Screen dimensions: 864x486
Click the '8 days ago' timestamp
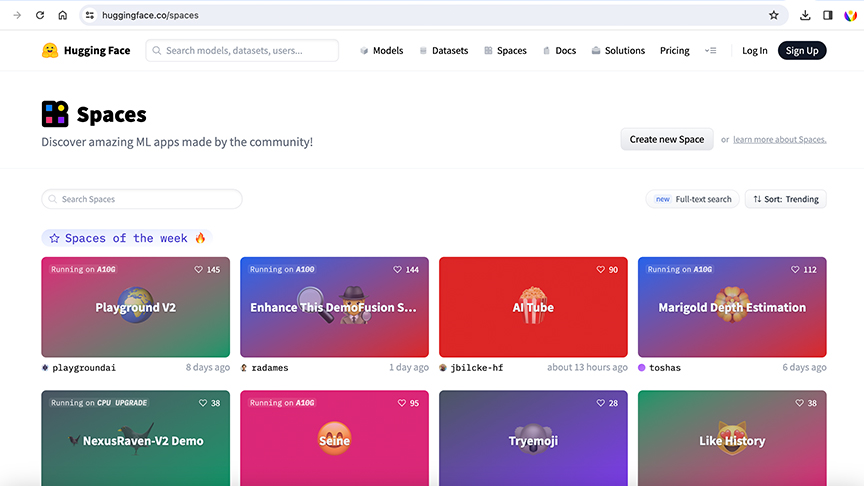click(x=208, y=367)
